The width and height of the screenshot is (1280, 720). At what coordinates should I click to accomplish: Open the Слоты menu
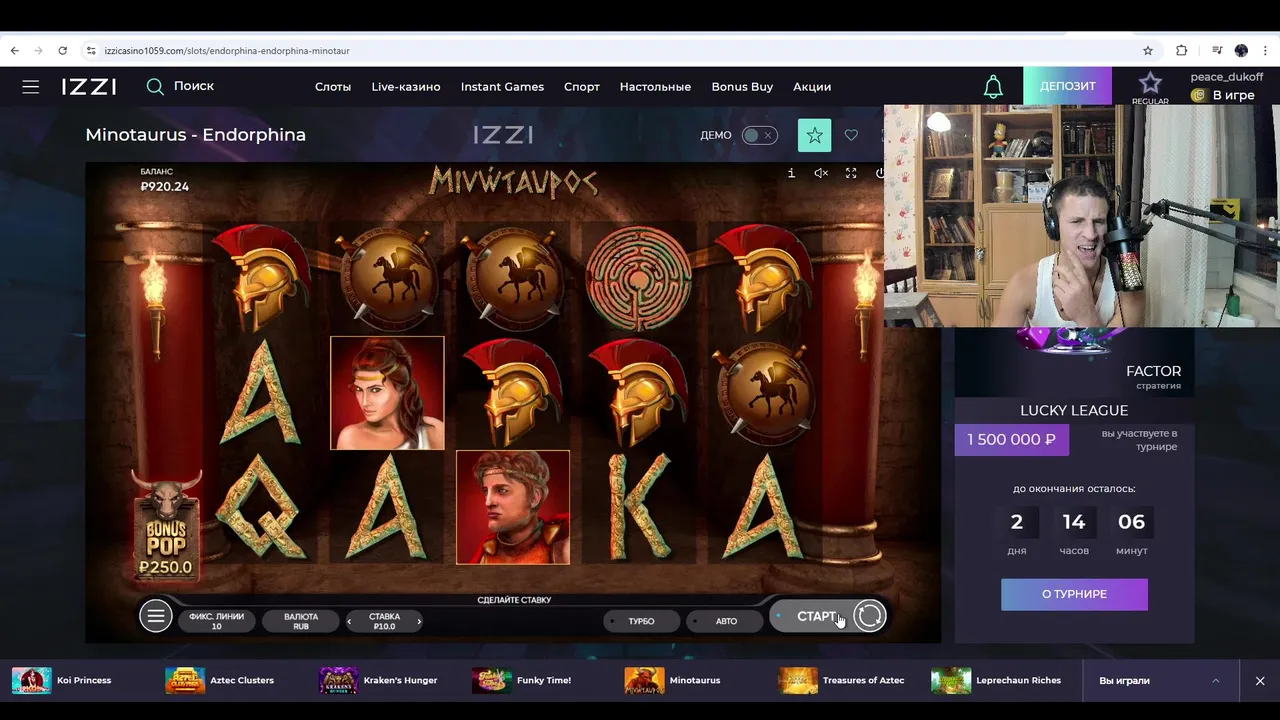[x=333, y=87]
